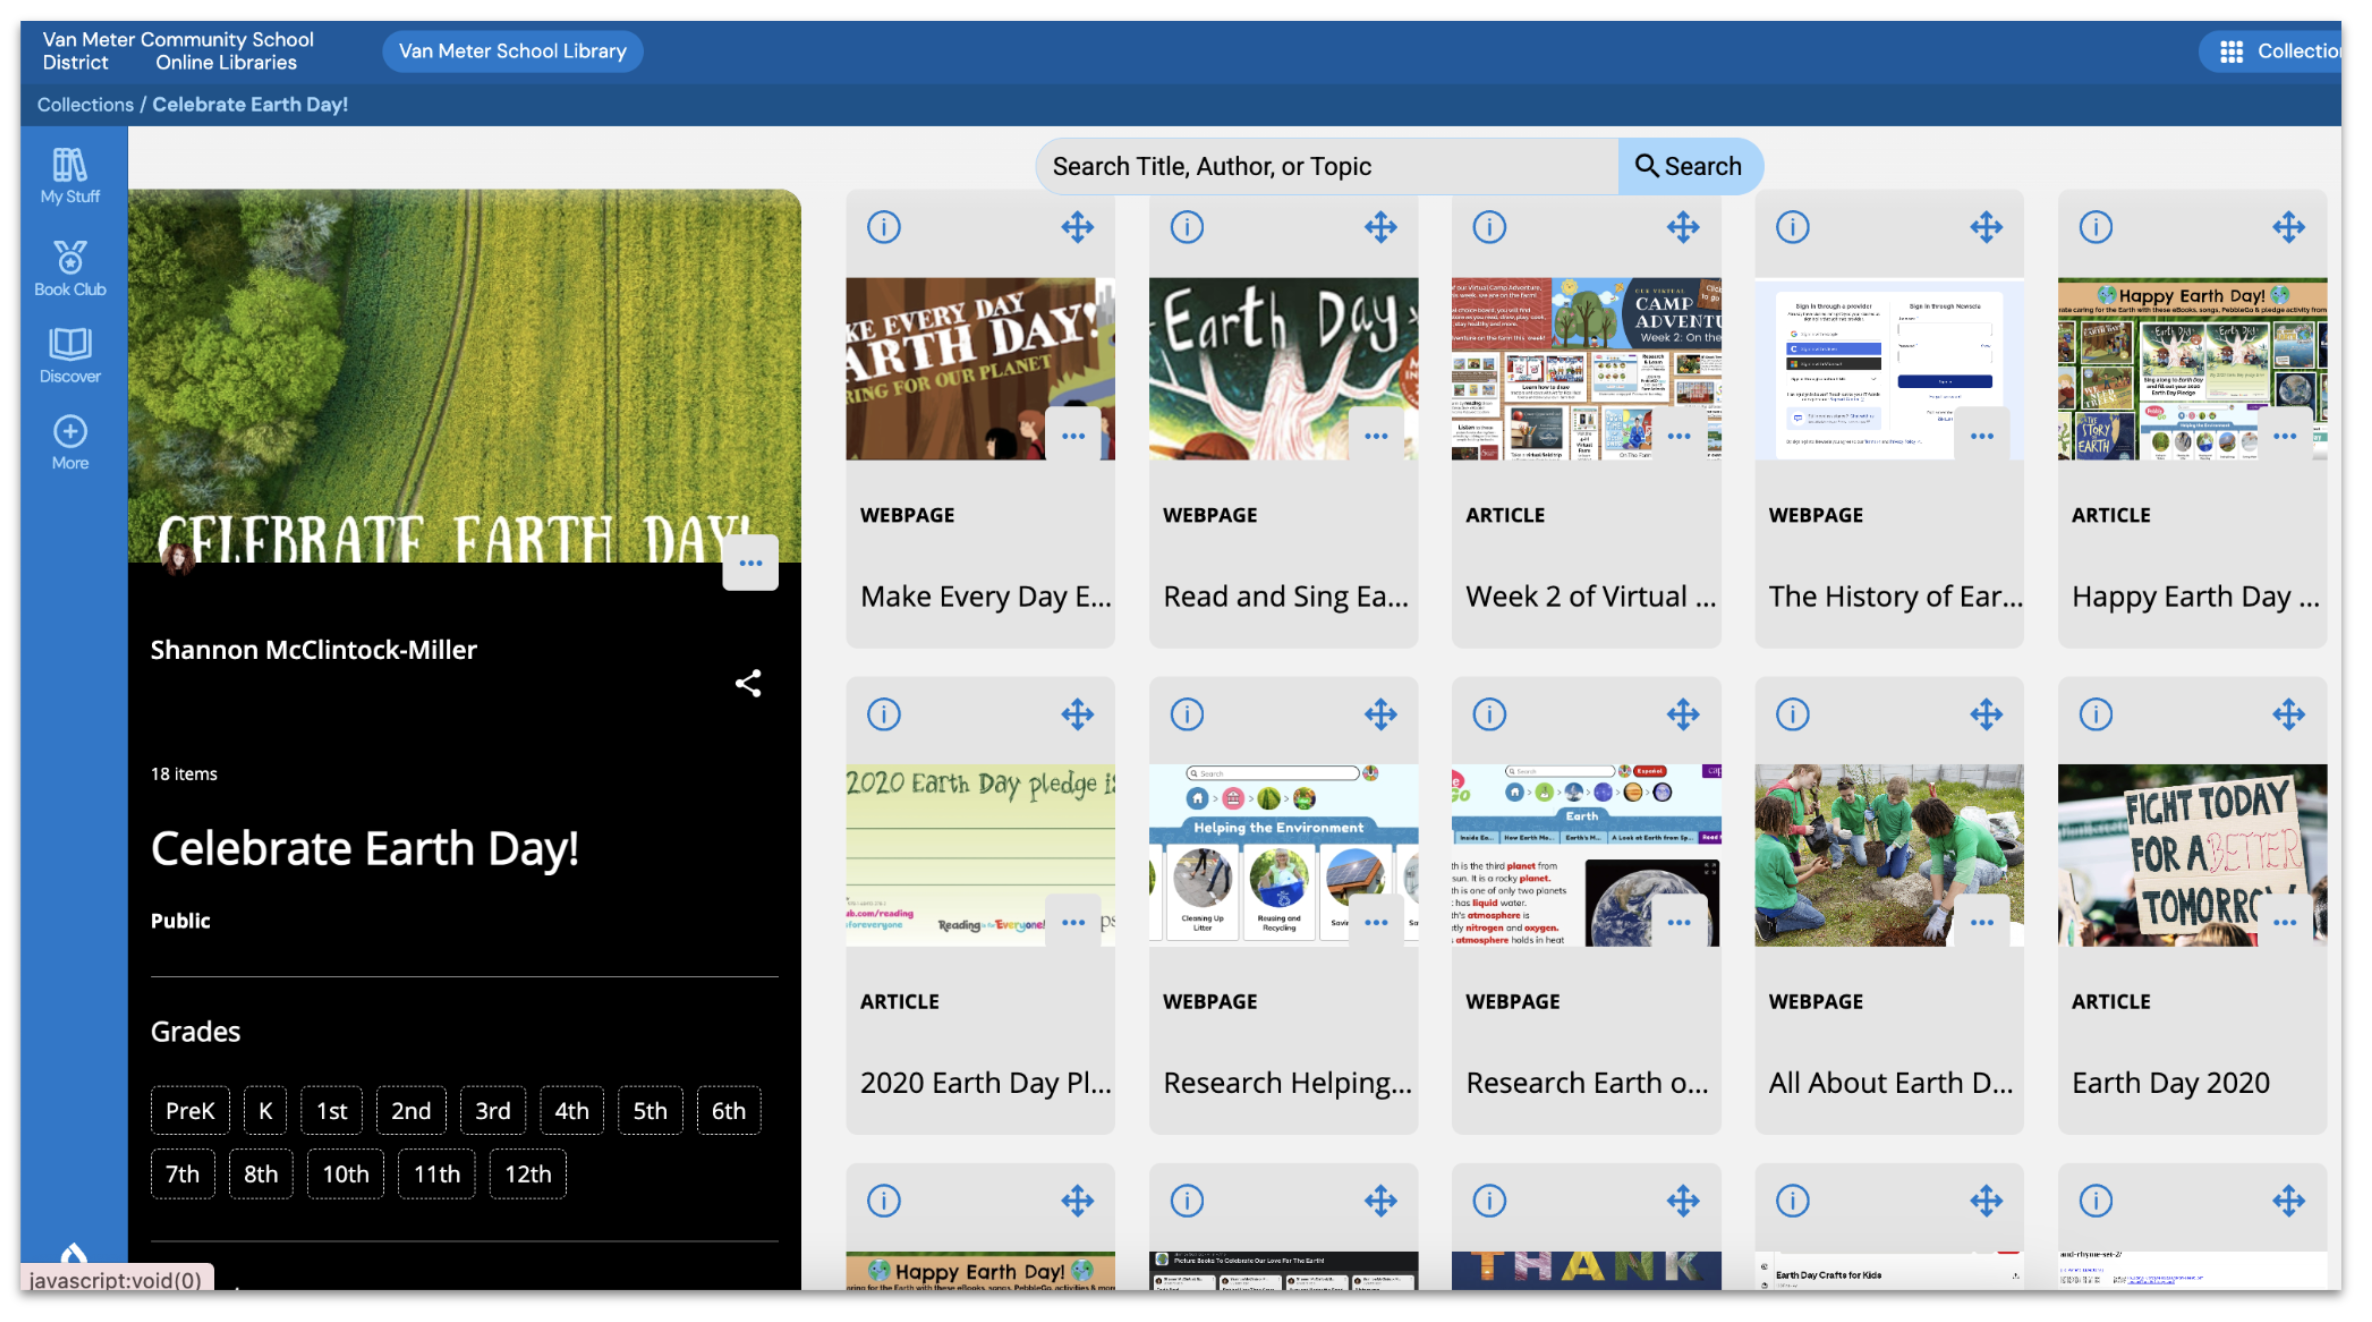Open options on Happy Earth Day article card

pyautogui.click(x=2285, y=436)
